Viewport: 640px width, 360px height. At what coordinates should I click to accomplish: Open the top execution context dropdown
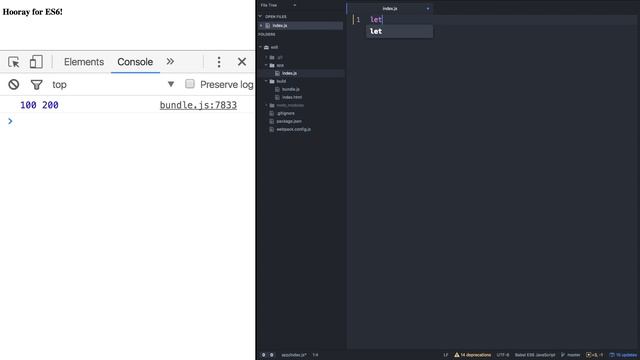[113, 84]
